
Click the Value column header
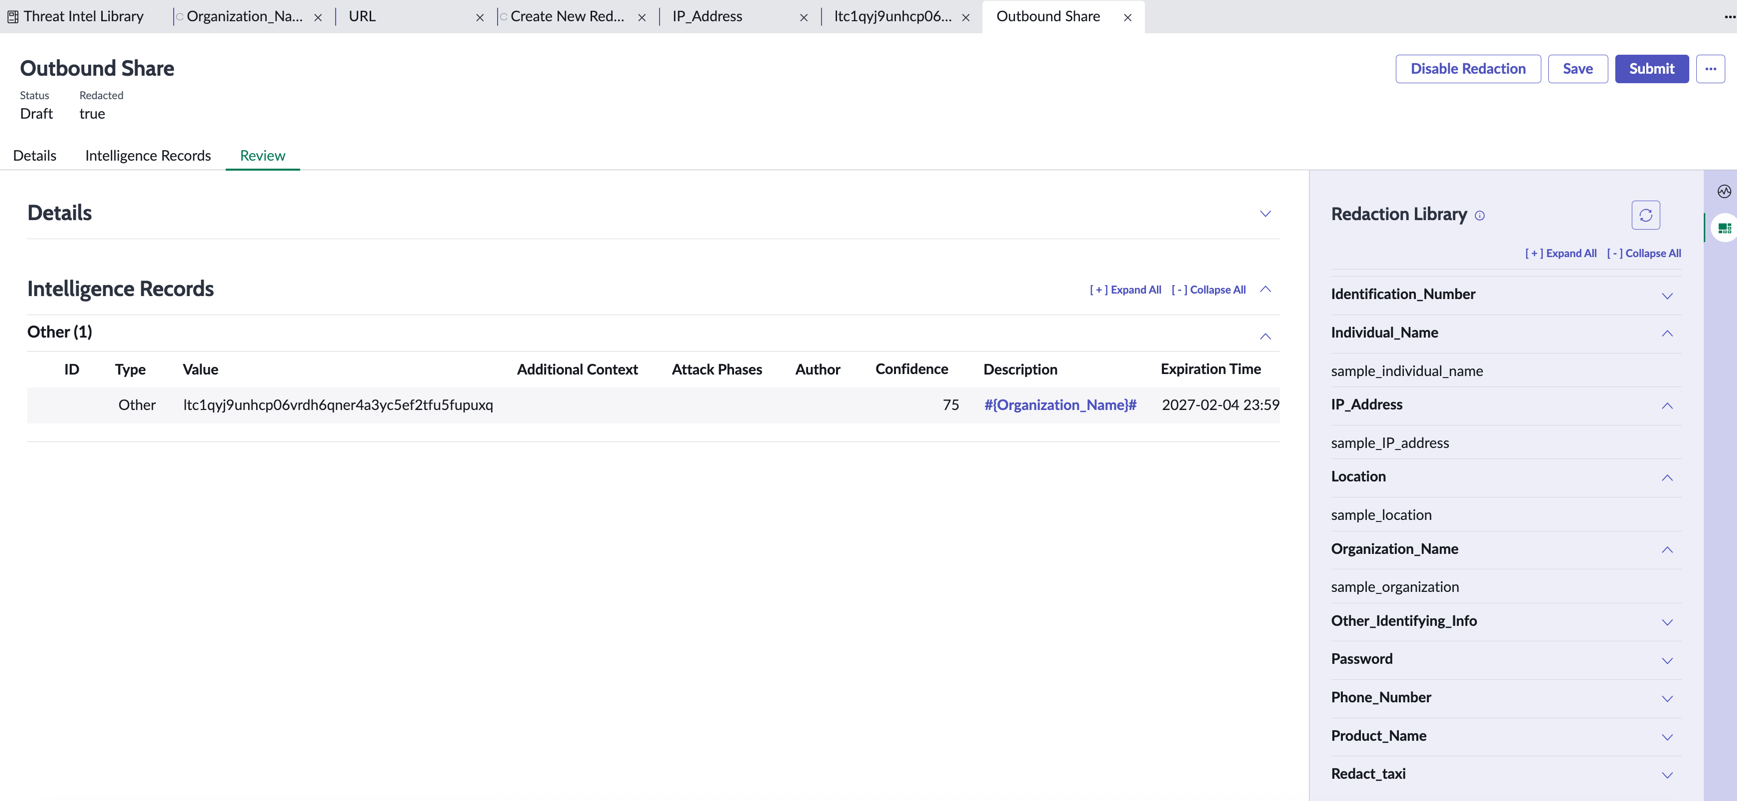(x=200, y=369)
